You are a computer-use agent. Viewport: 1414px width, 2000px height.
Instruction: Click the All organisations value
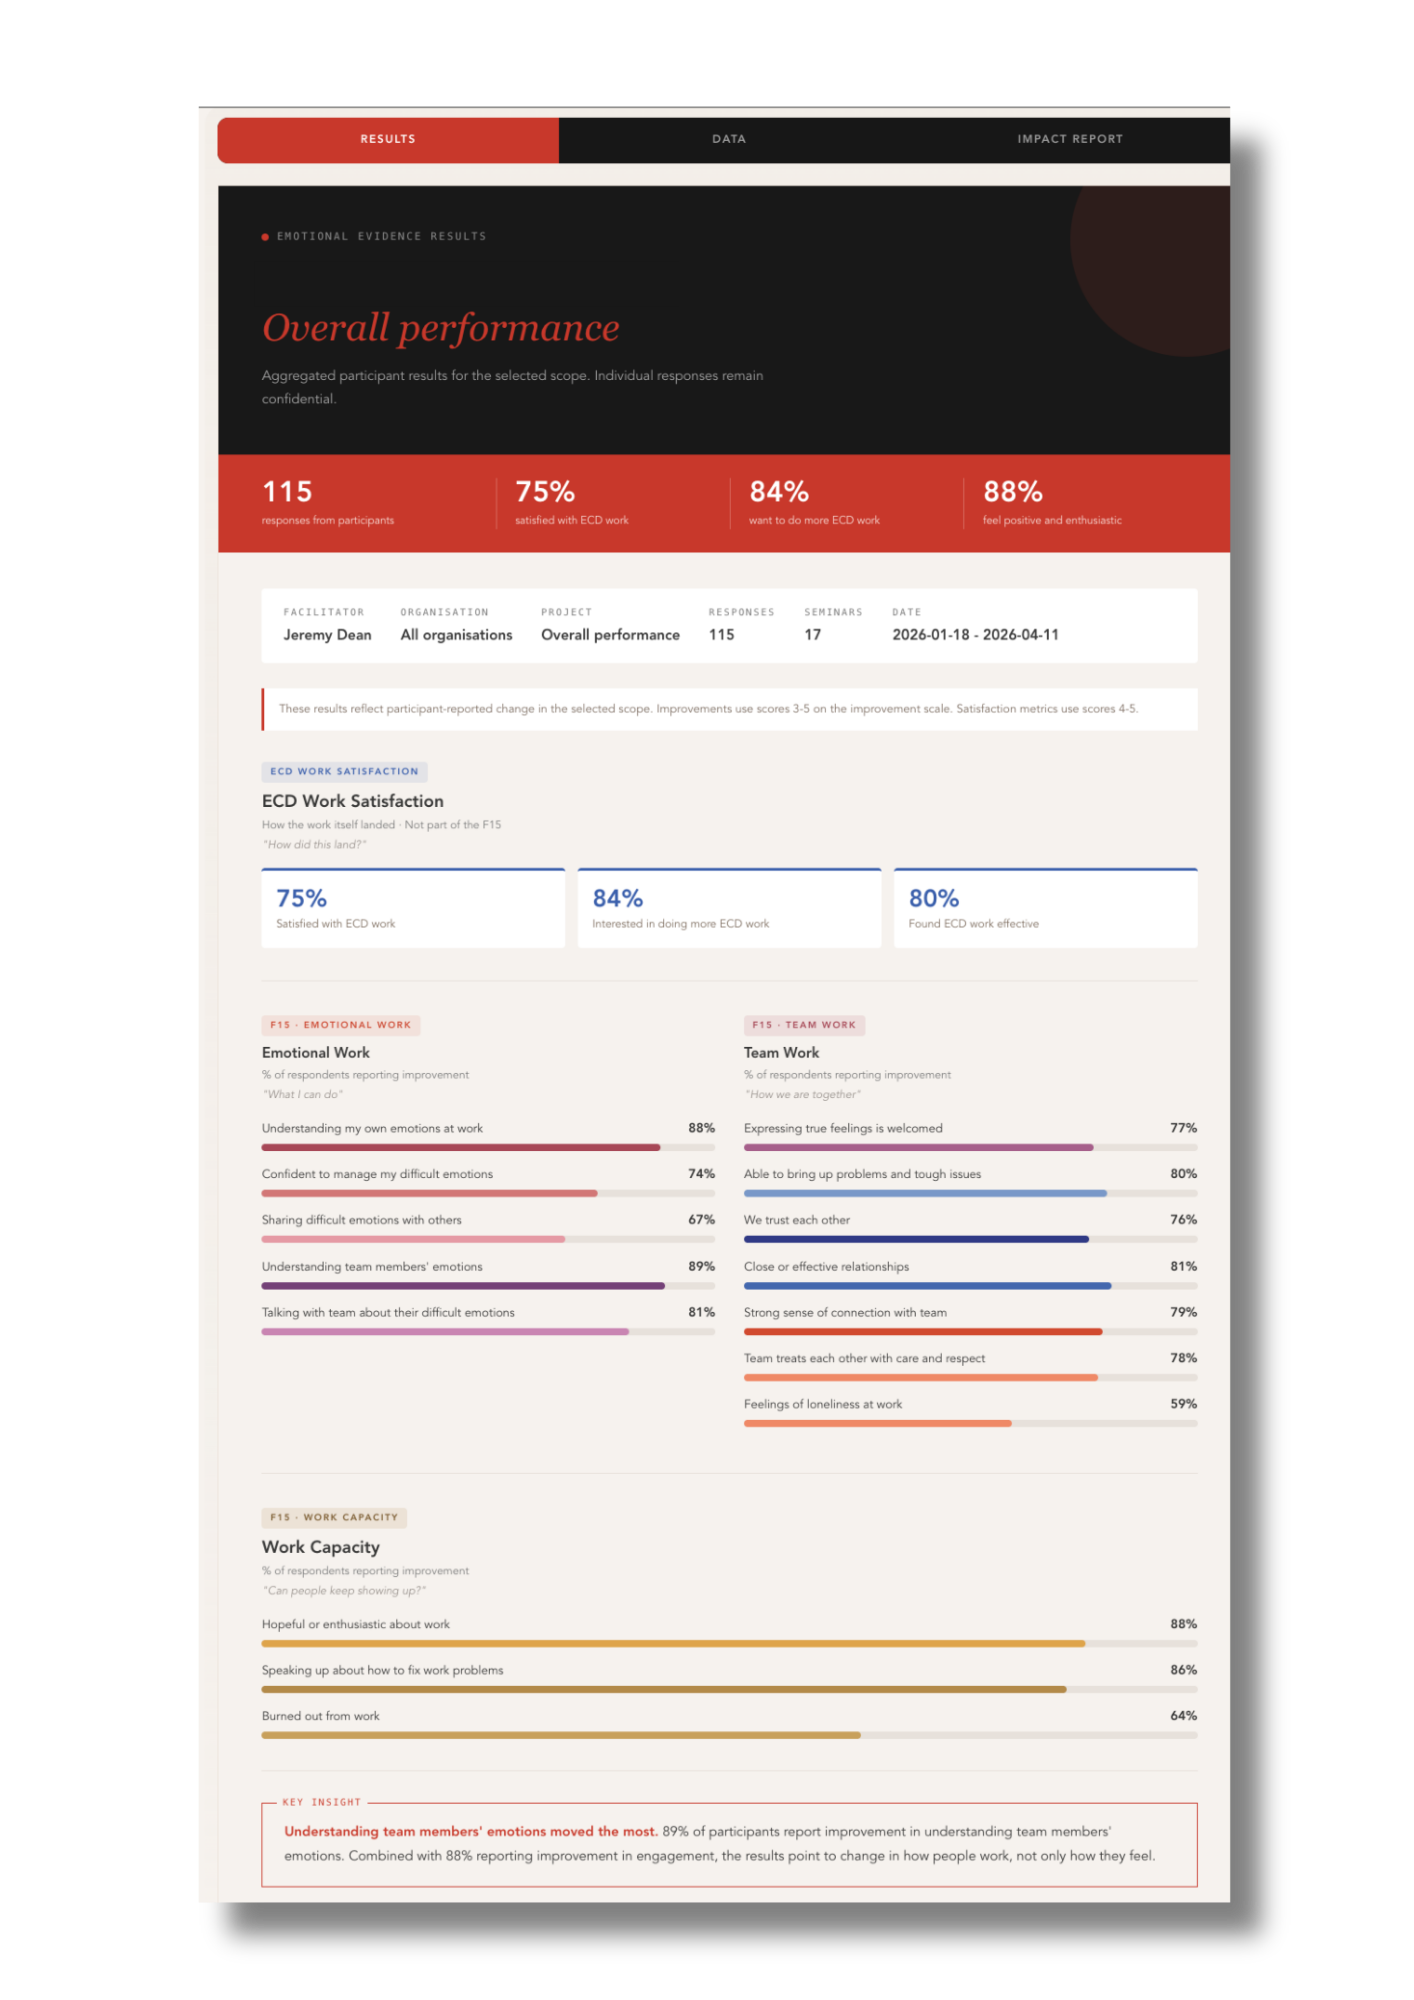(x=456, y=635)
